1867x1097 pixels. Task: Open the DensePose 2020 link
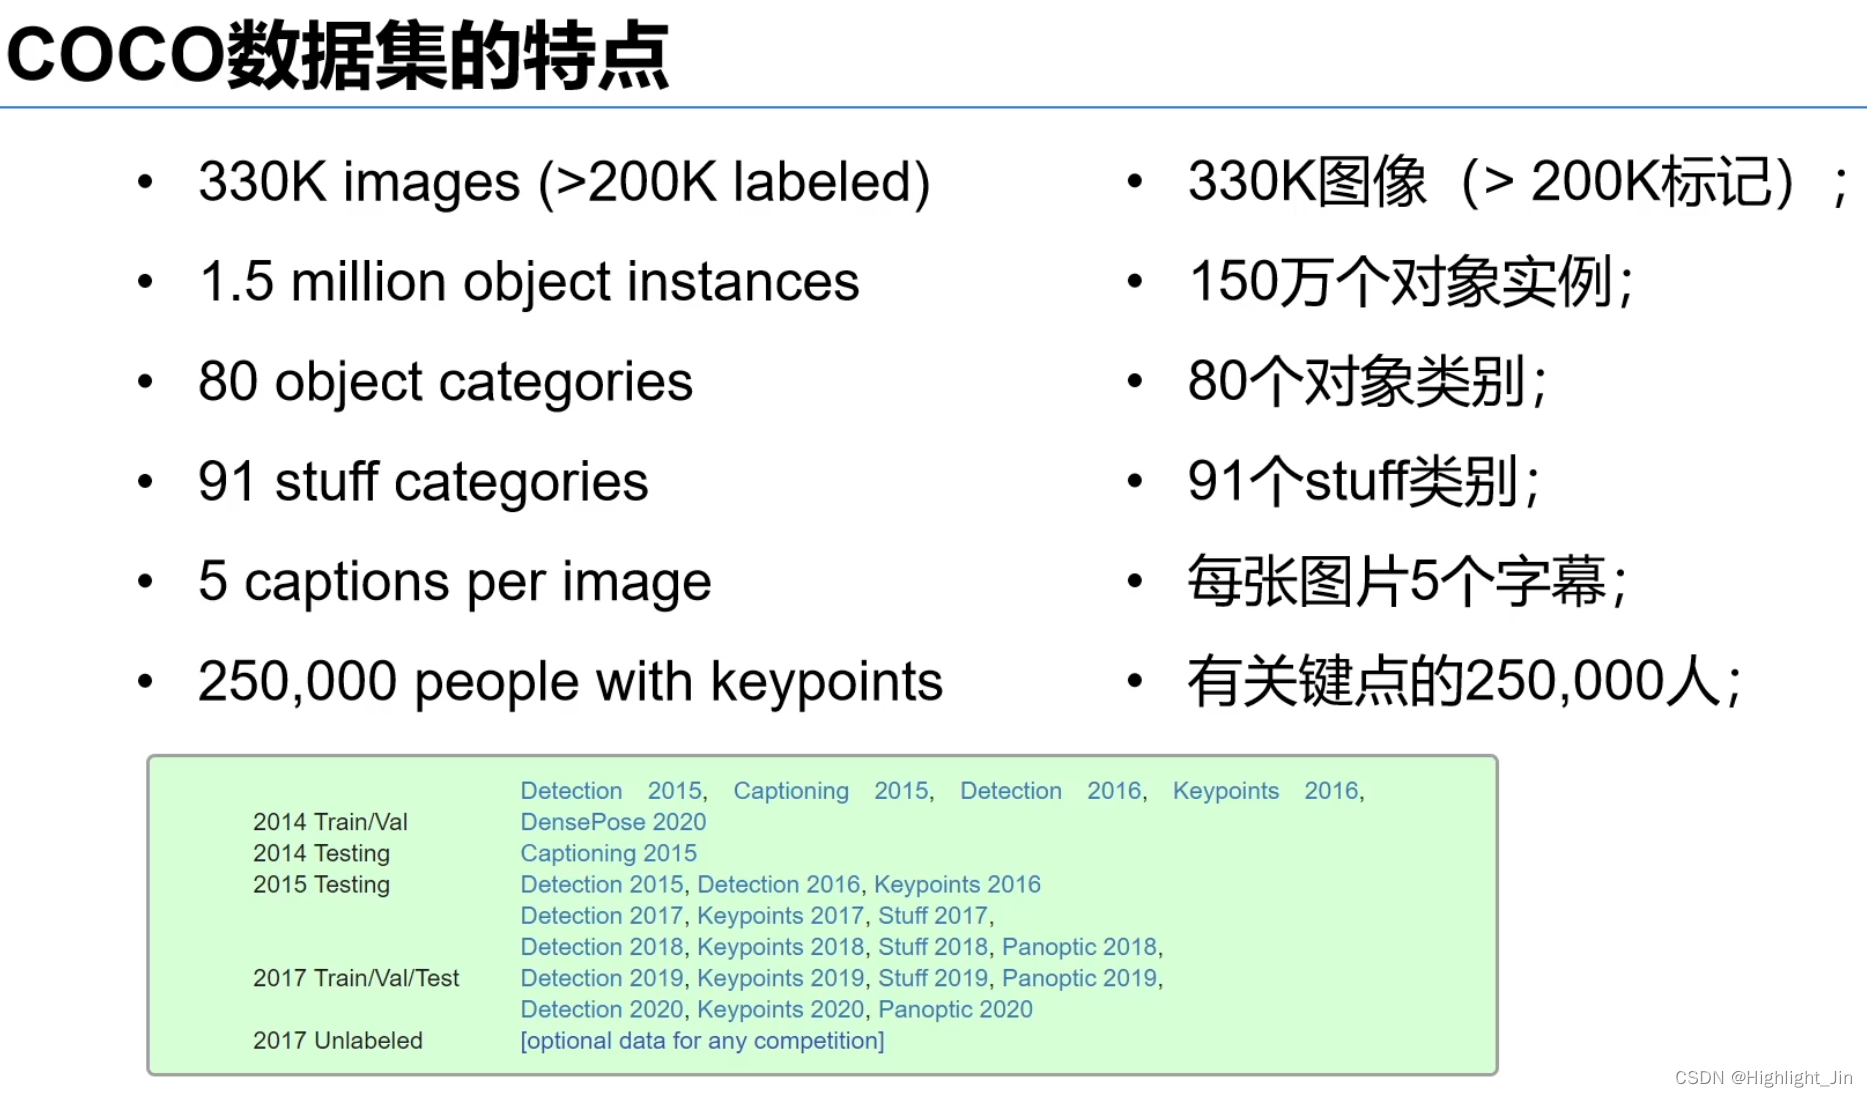point(613,821)
